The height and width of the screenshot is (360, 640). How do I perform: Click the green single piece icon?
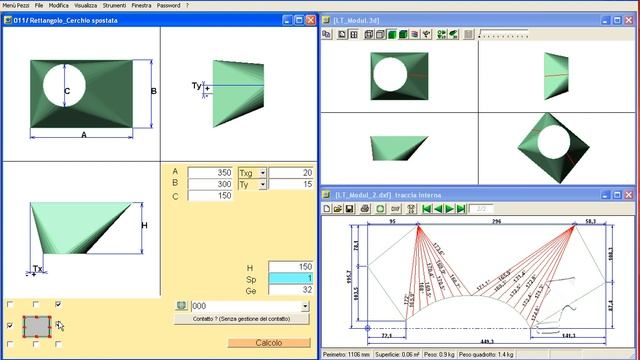(453, 35)
